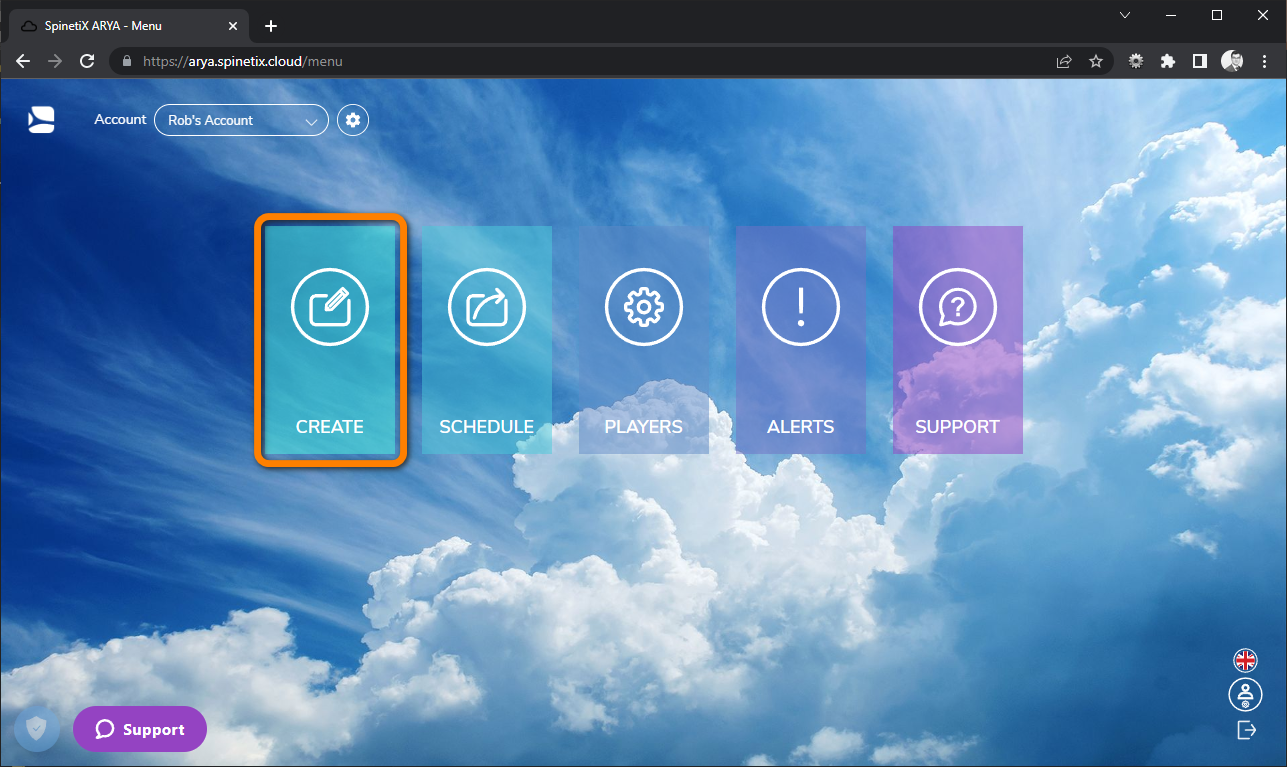Open the Chrome browser profile avatar

pos(1231,61)
